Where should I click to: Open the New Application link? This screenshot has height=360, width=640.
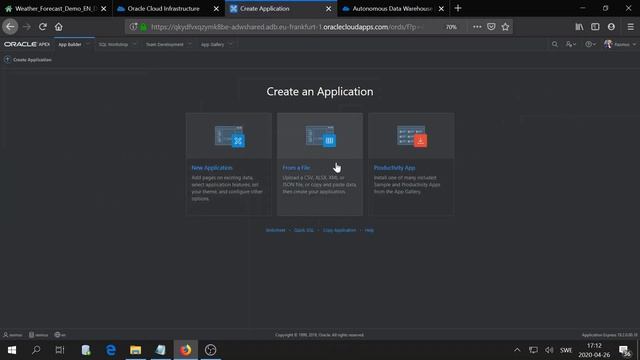pyautogui.click(x=212, y=168)
